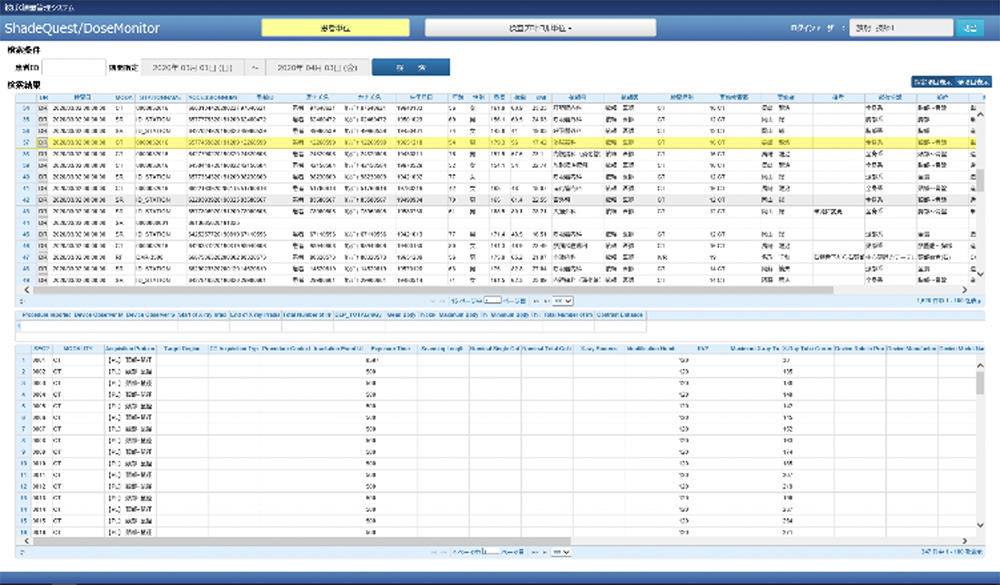1000x585 pixels.
Task: Click the DR icon in results row 43
Action: click(43, 211)
